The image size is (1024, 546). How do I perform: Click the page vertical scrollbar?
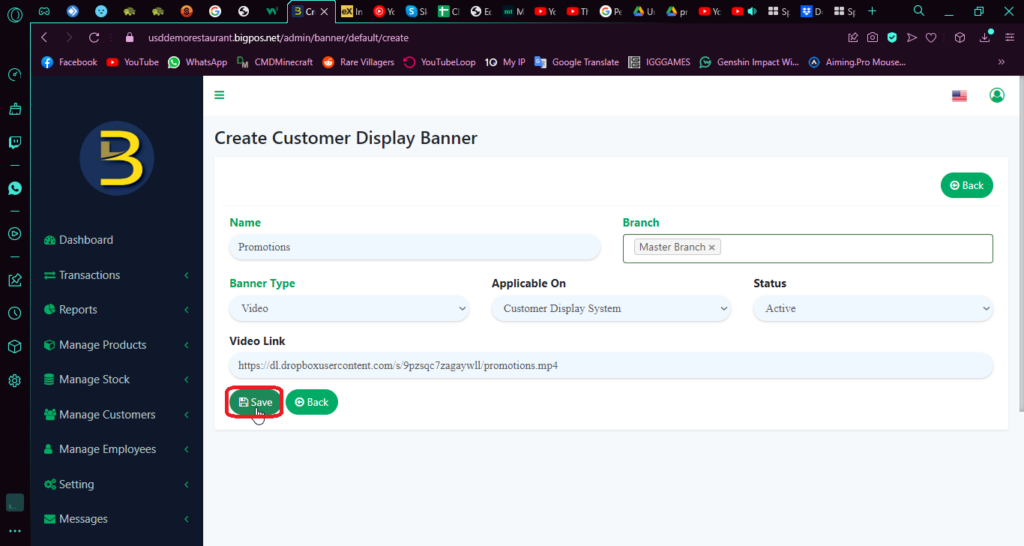[x=1021, y=245]
